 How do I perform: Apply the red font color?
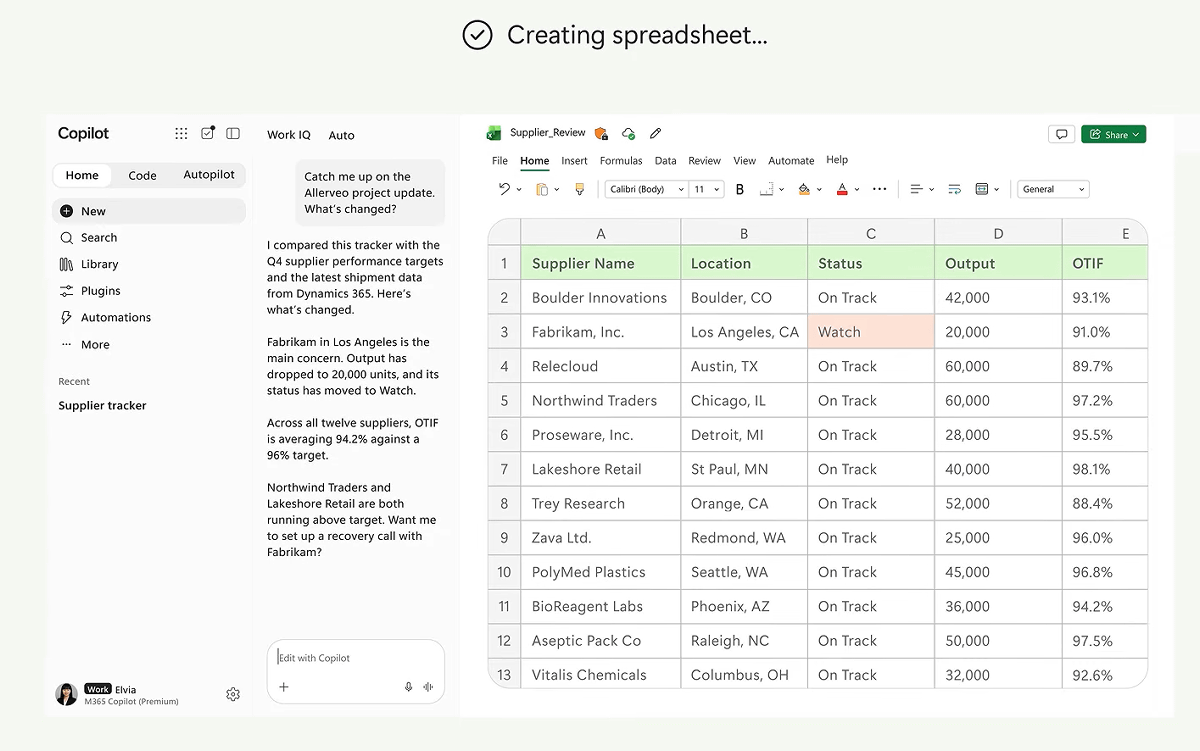pyautogui.click(x=842, y=189)
